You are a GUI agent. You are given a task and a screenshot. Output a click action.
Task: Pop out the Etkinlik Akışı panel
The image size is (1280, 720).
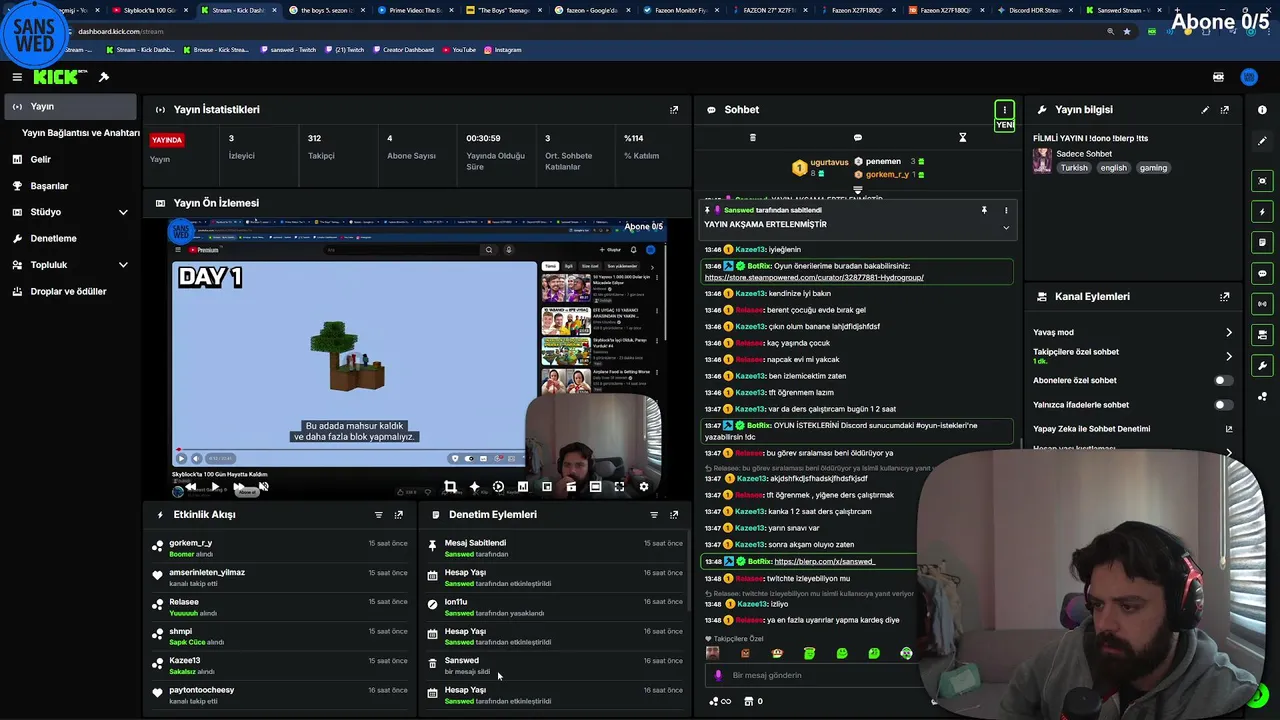coord(399,515)
